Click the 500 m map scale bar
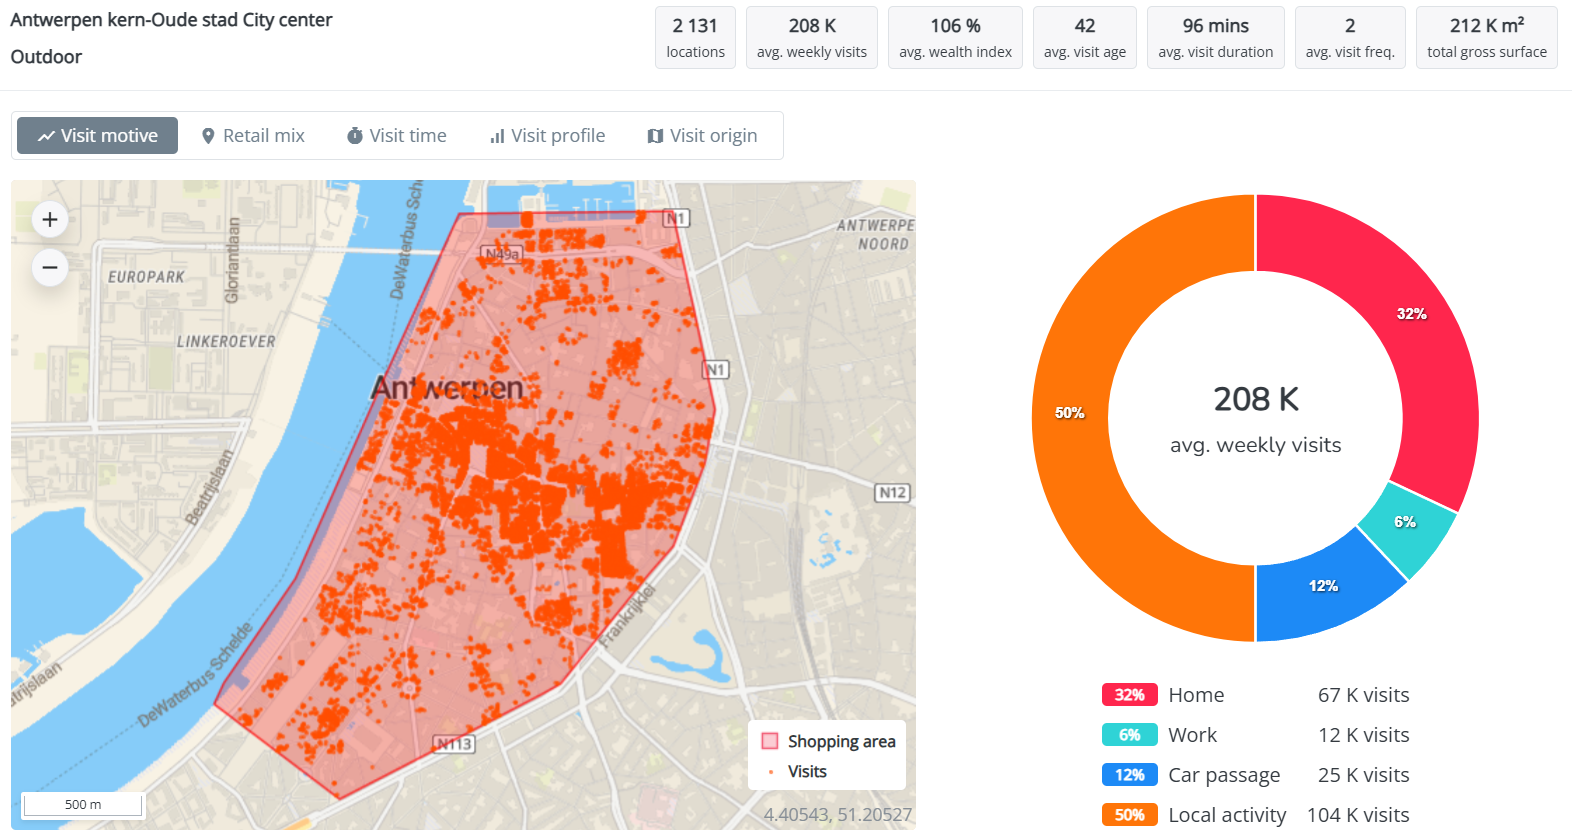This screenshot has width=1572, height=835. pyautogui.click(x=83, y=805)
